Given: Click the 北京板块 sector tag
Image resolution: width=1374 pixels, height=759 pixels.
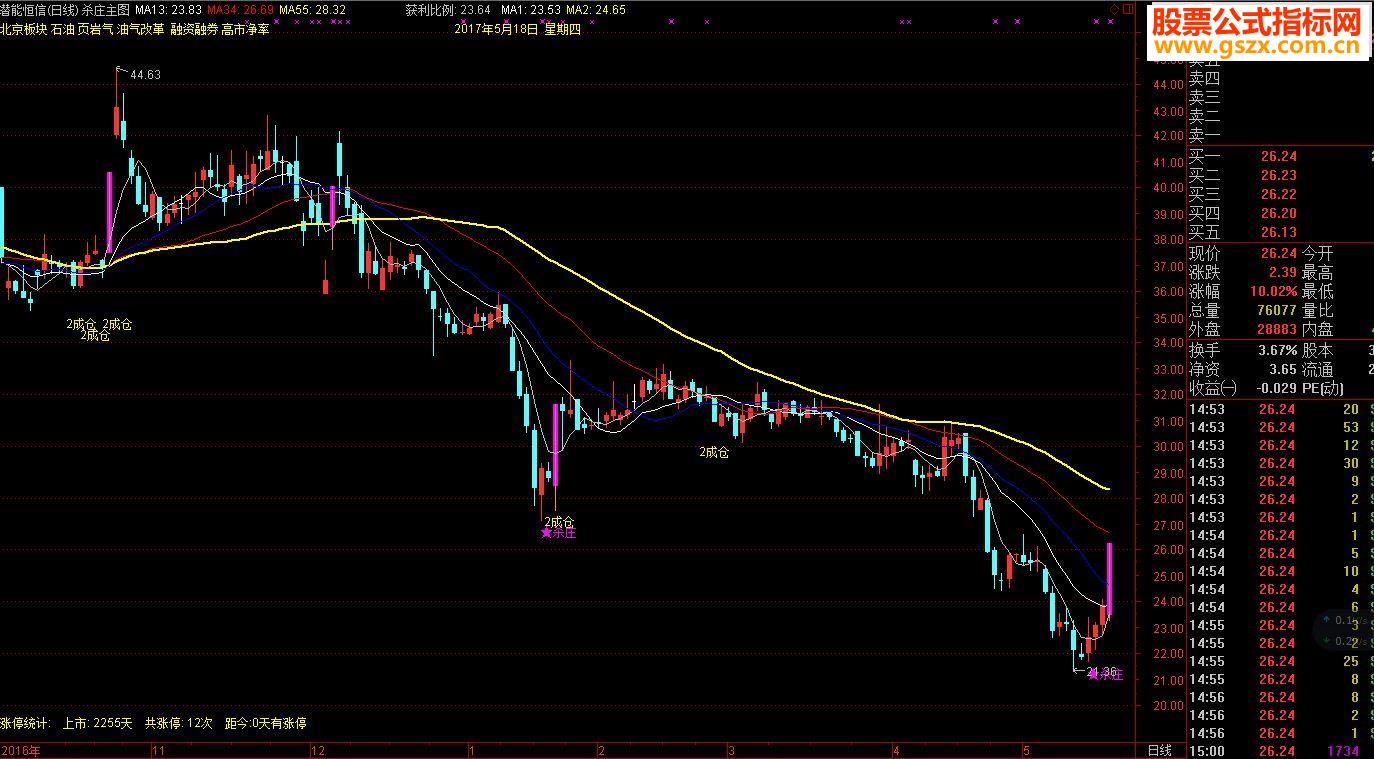Looking at the screenshot, I should [23, 29].
